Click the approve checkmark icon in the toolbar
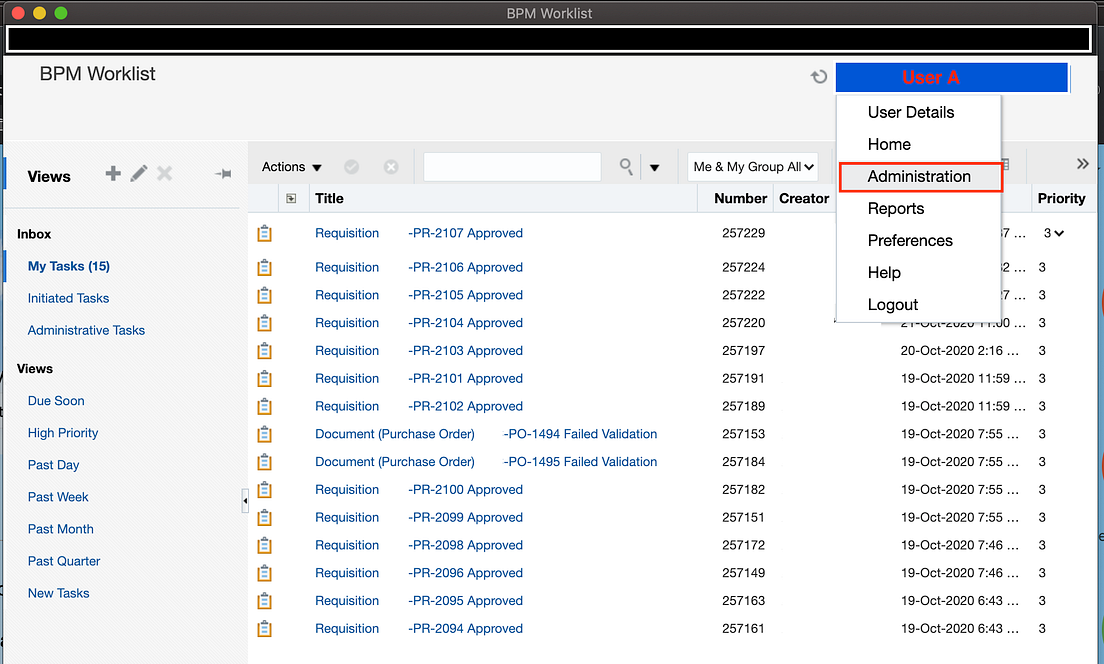 [x=351, y=166]
